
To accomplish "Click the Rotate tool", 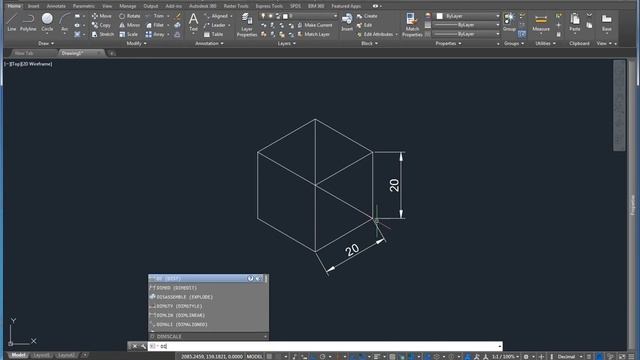I will (x=129, y=16).
